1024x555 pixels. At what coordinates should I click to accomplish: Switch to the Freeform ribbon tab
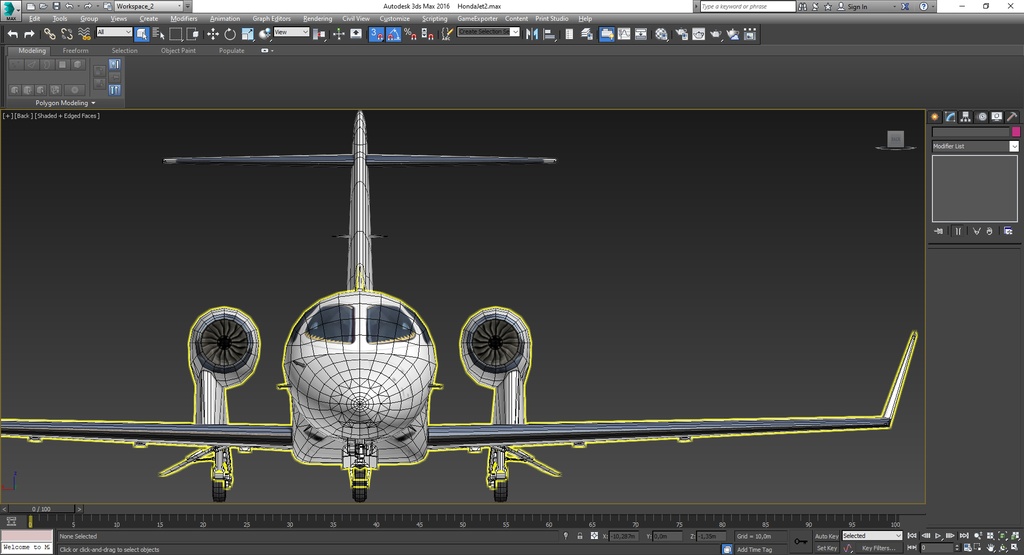[x=76, y=50]
